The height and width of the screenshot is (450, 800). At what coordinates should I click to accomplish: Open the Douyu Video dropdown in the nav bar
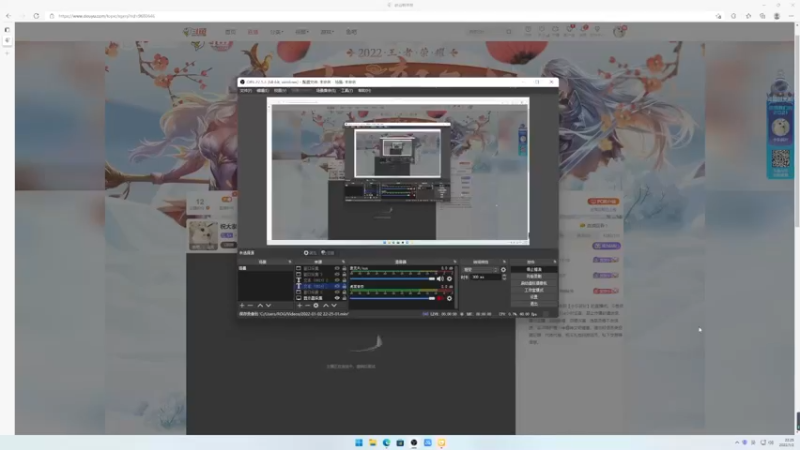[x=302, y=32]
